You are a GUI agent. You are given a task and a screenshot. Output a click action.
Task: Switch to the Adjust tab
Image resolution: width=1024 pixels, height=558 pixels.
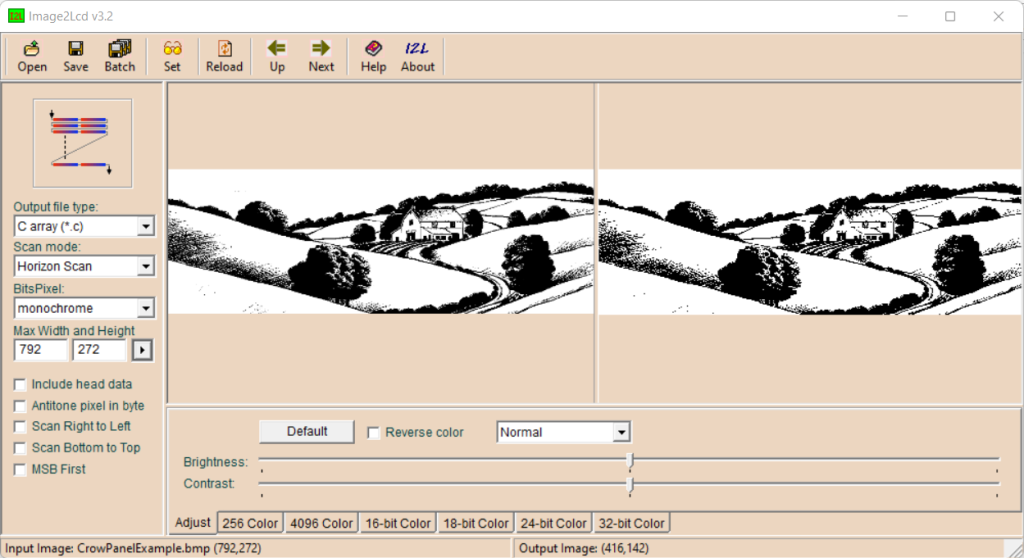point(192,523)
